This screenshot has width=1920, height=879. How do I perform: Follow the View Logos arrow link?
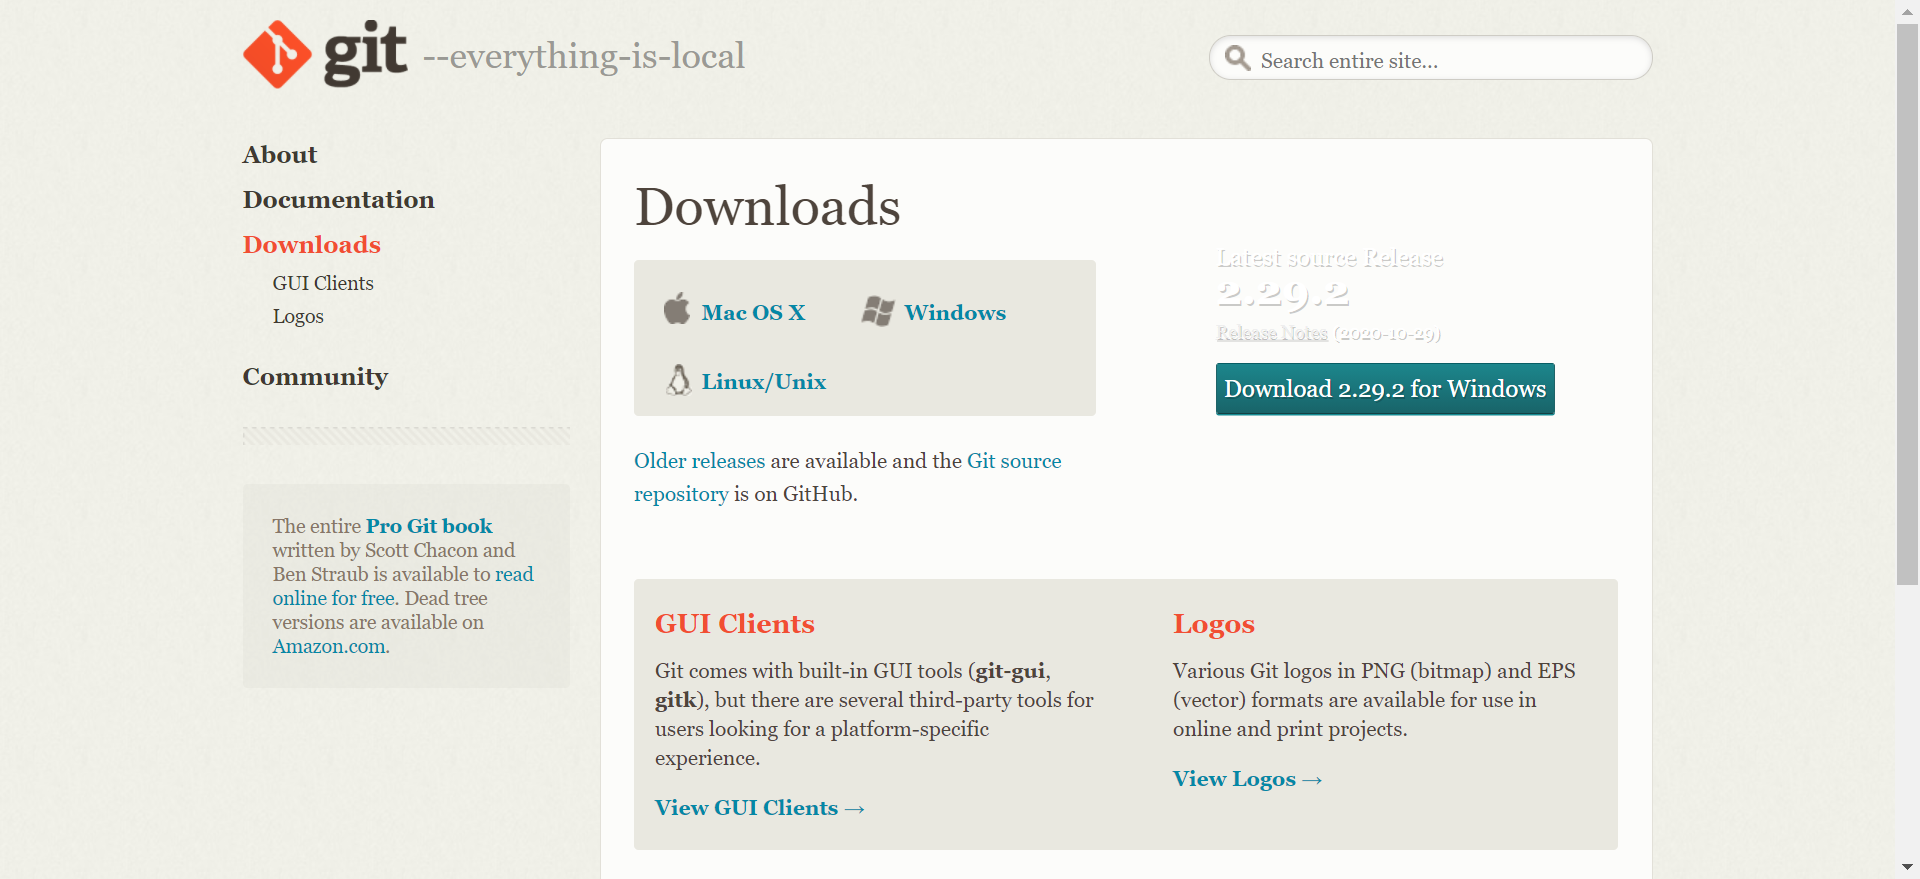click(x=1248, y=779)
